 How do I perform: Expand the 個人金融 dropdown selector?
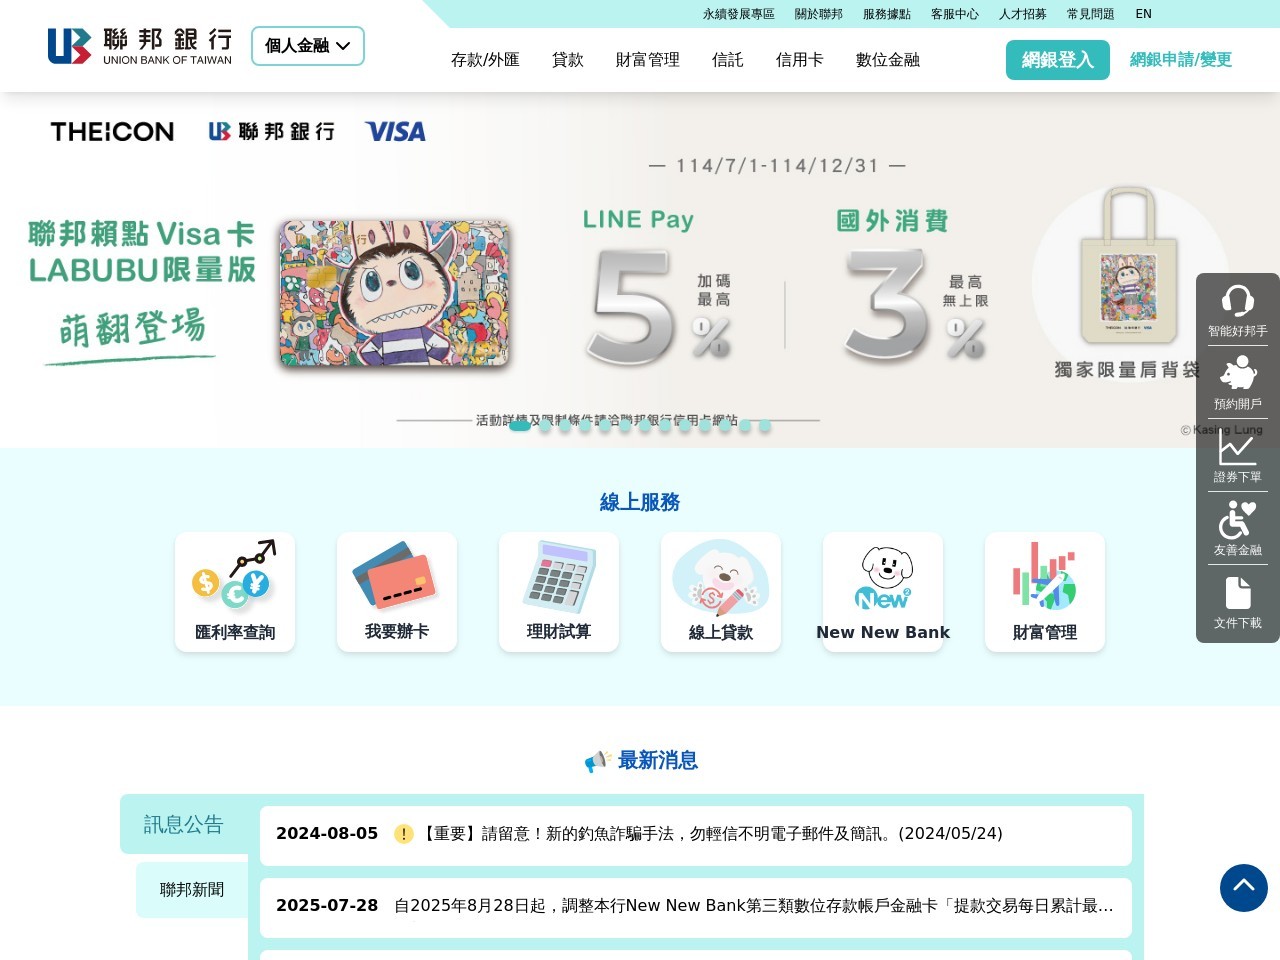(308, 46)
